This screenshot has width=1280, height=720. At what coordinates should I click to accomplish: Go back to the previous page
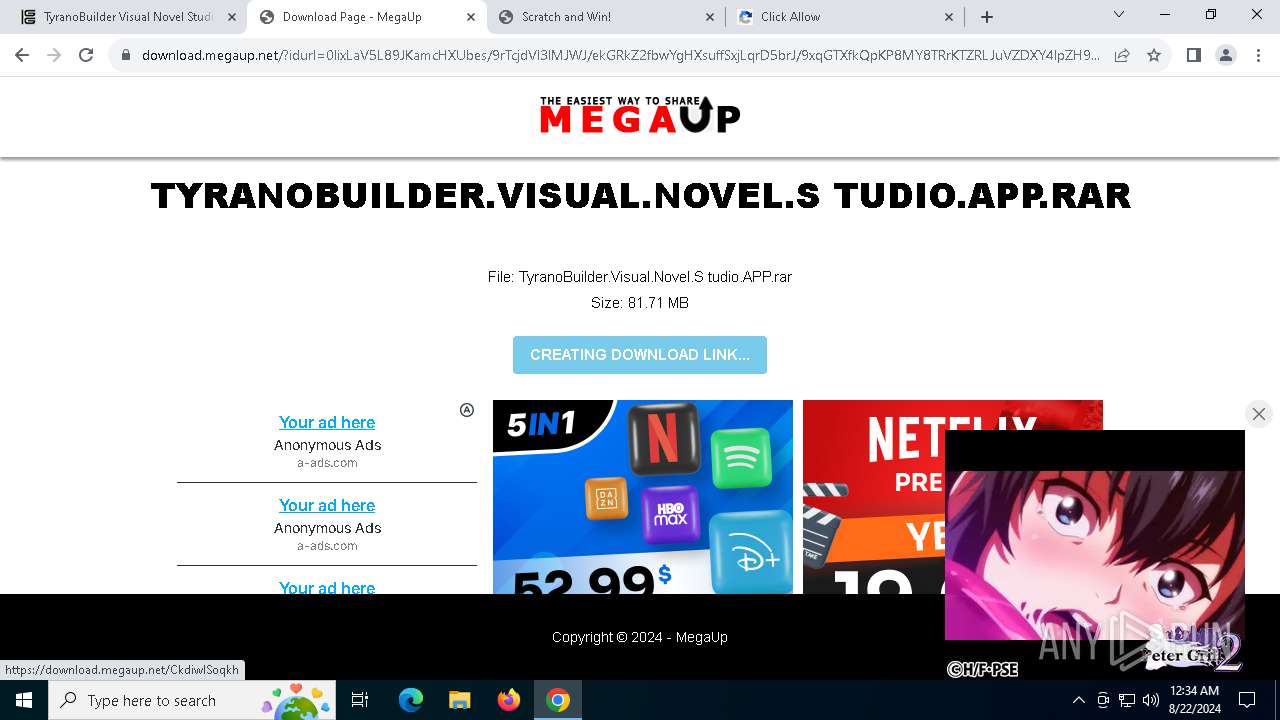pyautogui.click(x=22, y=56)
